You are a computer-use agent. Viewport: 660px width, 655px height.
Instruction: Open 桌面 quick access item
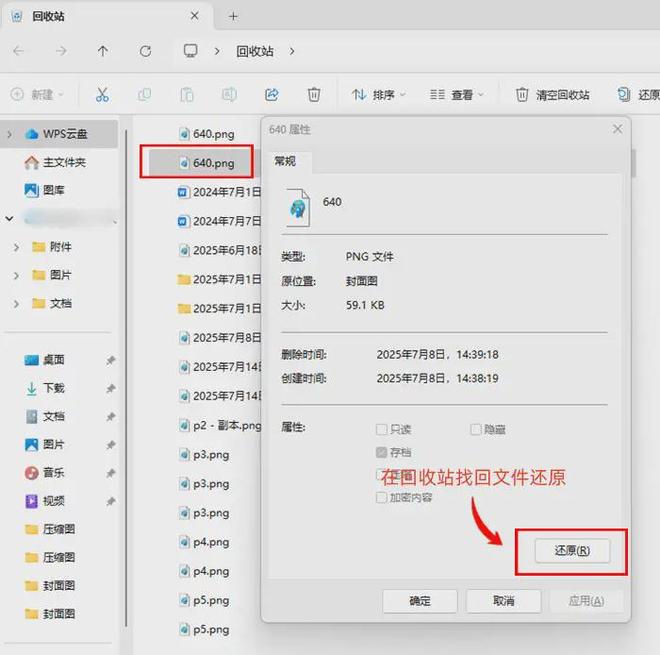pos(45,360)
